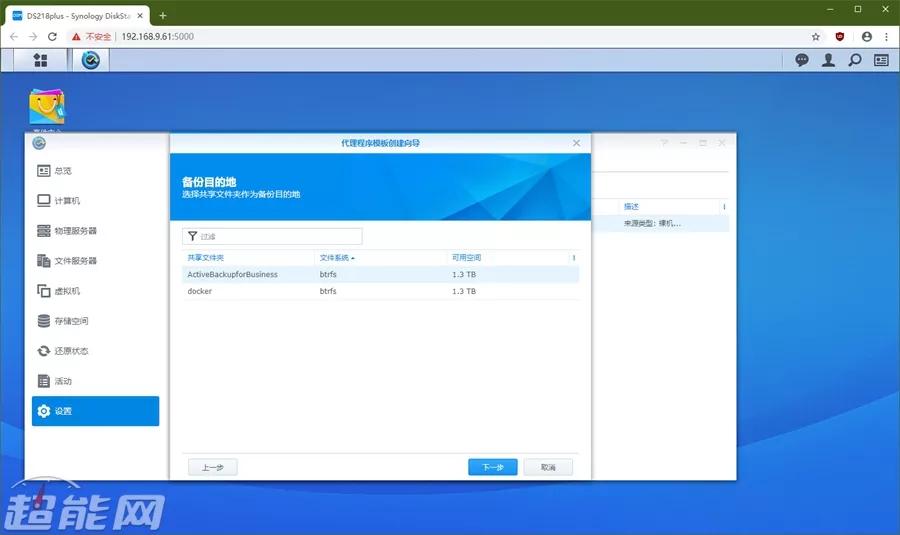The image size is (900, 535).
Task: Bookmark this page with star icon
Action: click(816, 37)
